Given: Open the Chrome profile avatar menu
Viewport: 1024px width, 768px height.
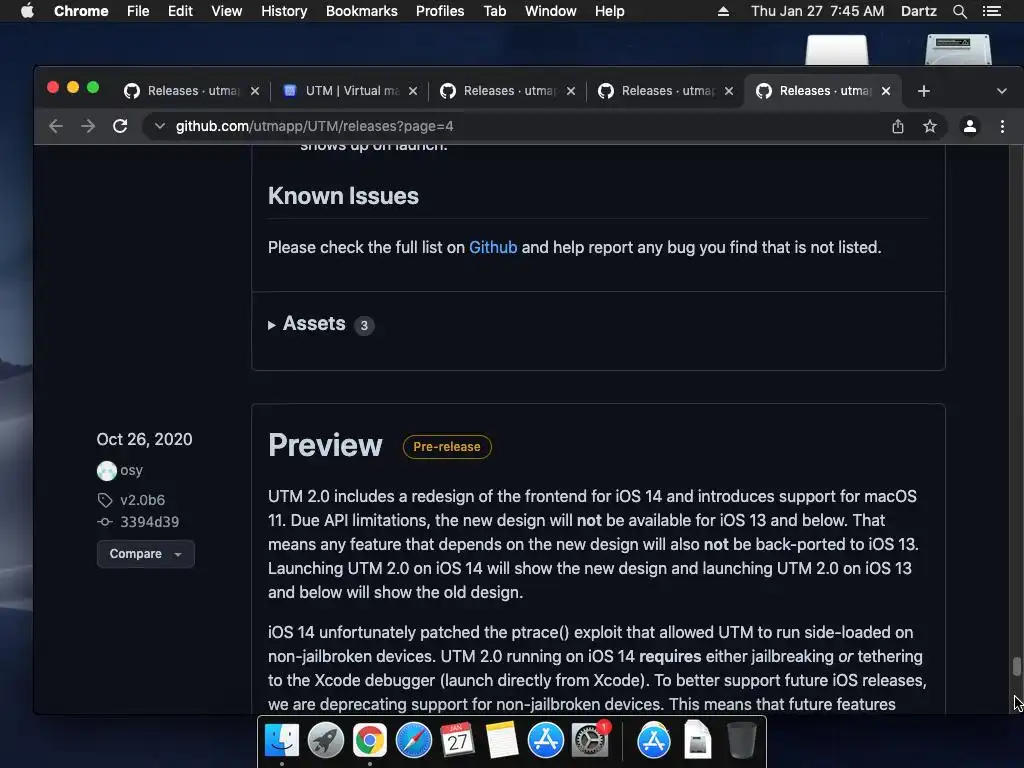Looking at the screenshot, I should (x=970, y=126).
